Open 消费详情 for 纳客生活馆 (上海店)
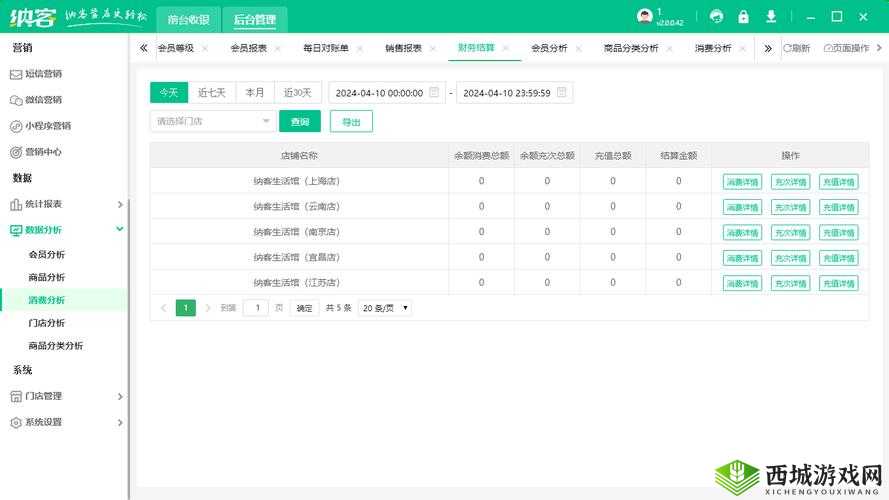The height and width of the screenshot is (500, 889). [742, 182]
